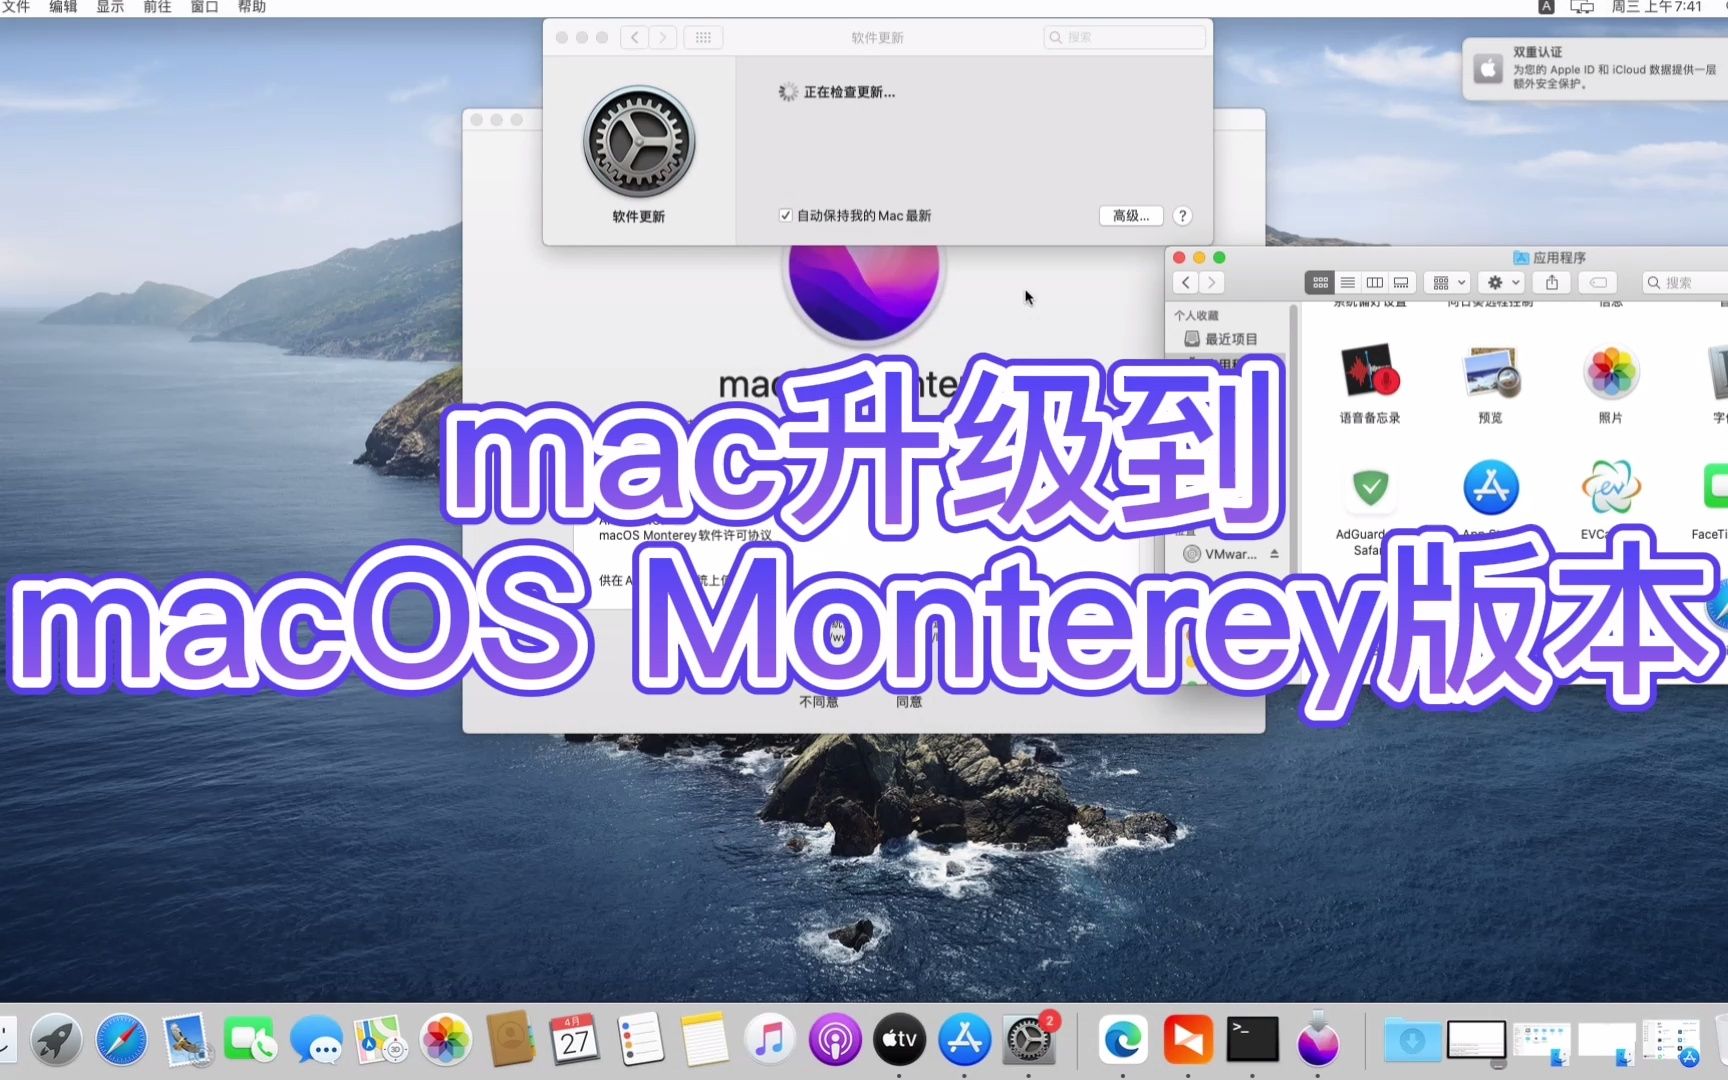Select the VMwar... disk in Finder sidebar
The height and width of the screenshot is (1080, 1728).
pos(1220,554)
